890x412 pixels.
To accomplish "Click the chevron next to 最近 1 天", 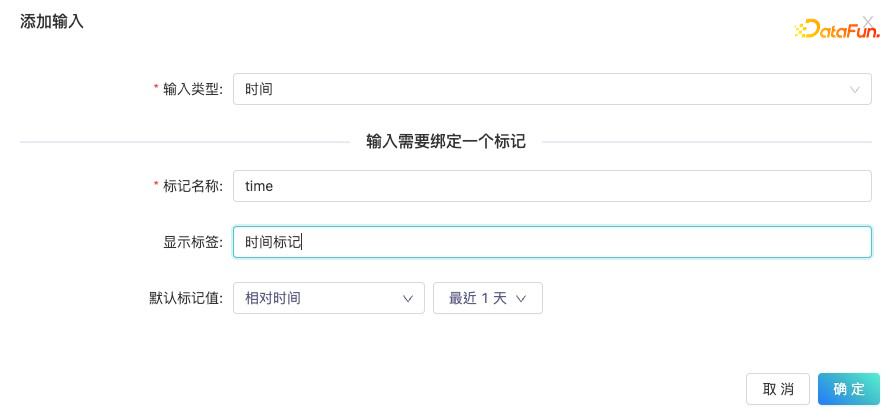I will pos(521,298).
